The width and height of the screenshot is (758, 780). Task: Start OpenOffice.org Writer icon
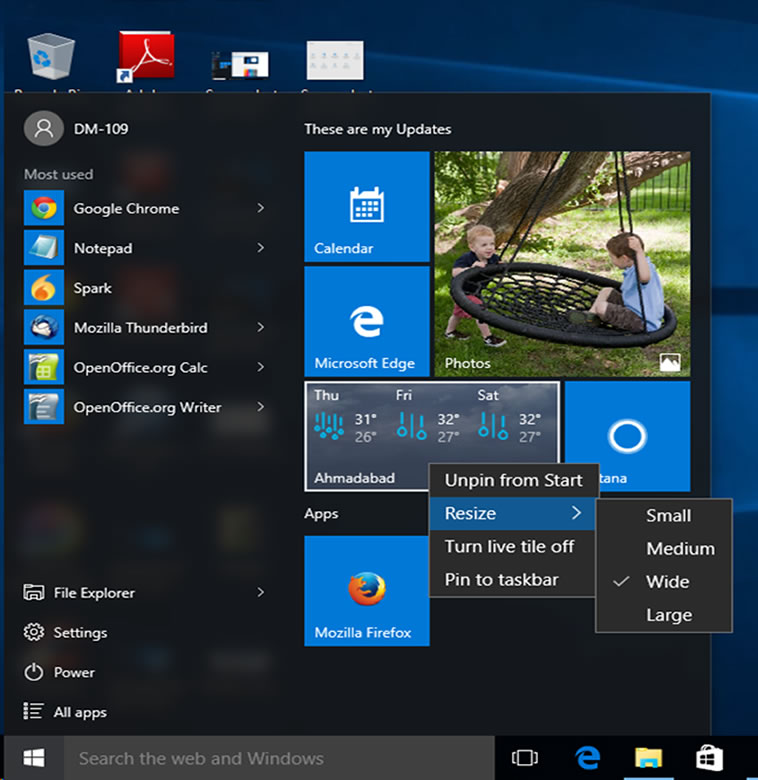(x=44, y=407)
